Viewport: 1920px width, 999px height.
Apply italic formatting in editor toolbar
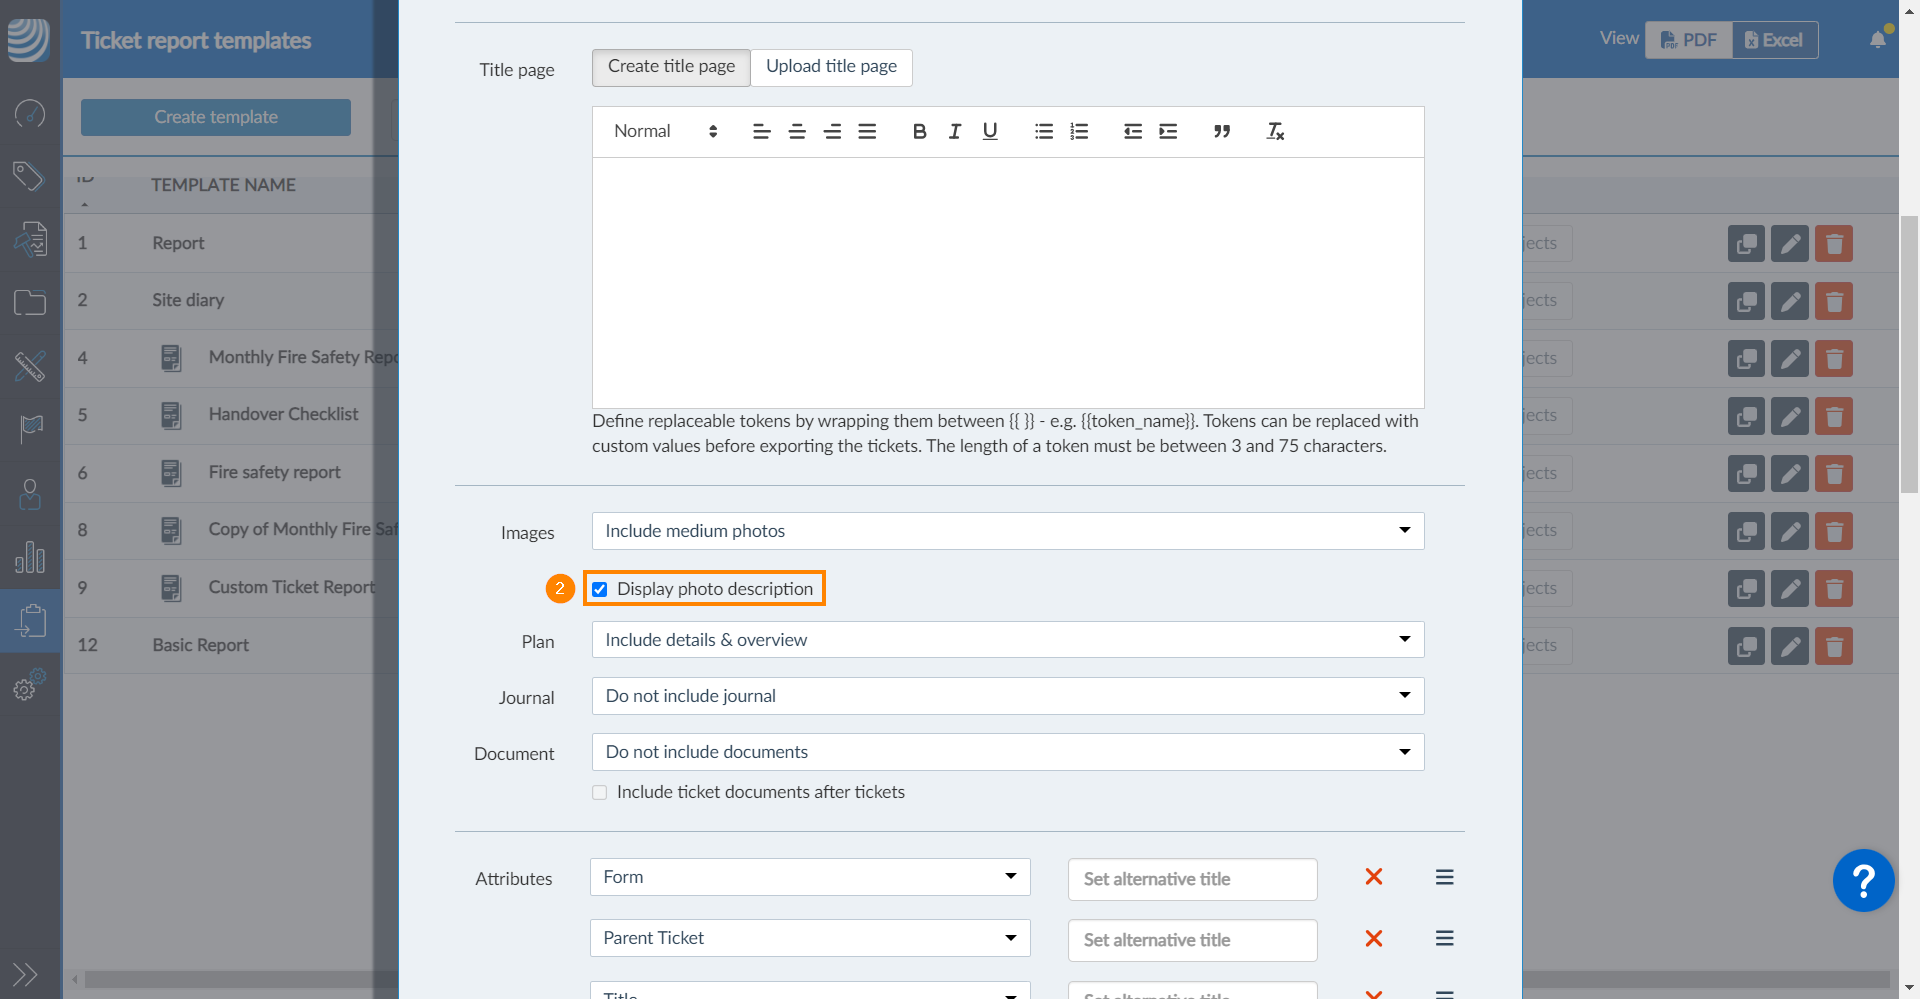point(954,131)
